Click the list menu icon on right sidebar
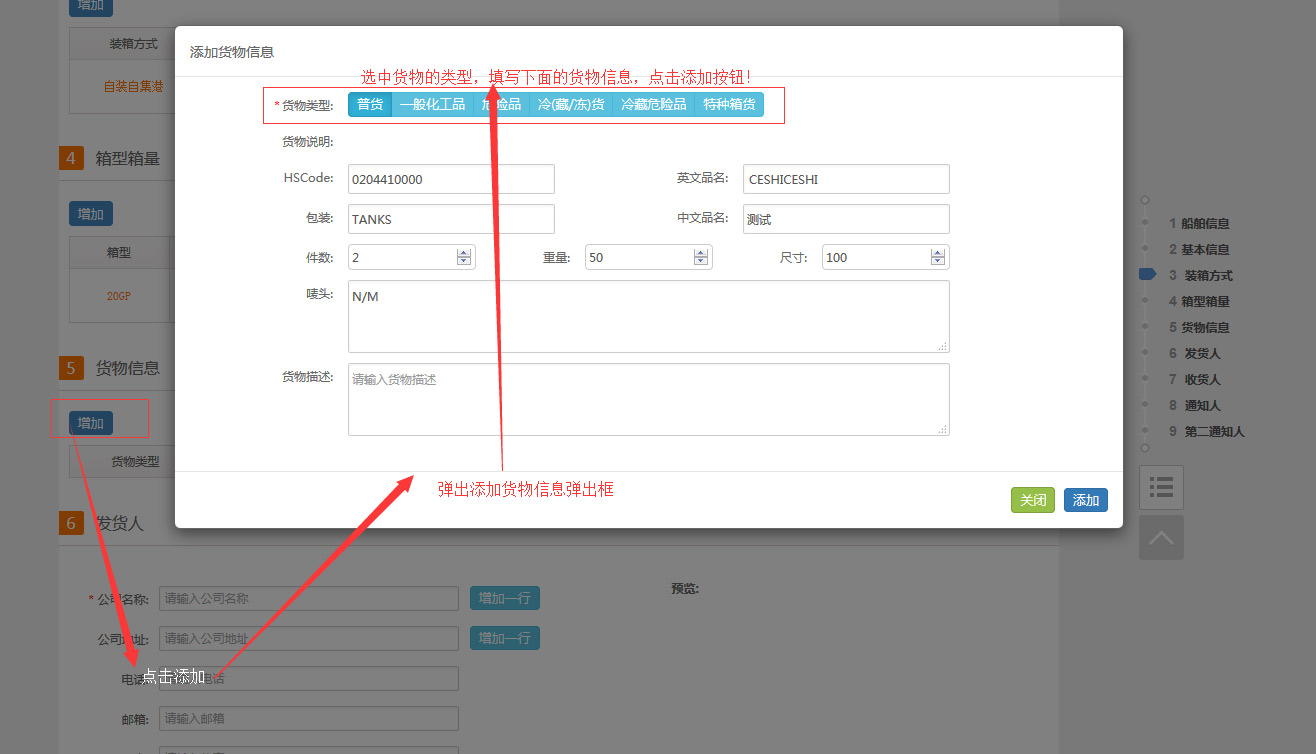The width and height of the screenshot is (1316, 754). [x=1161, y=487]
